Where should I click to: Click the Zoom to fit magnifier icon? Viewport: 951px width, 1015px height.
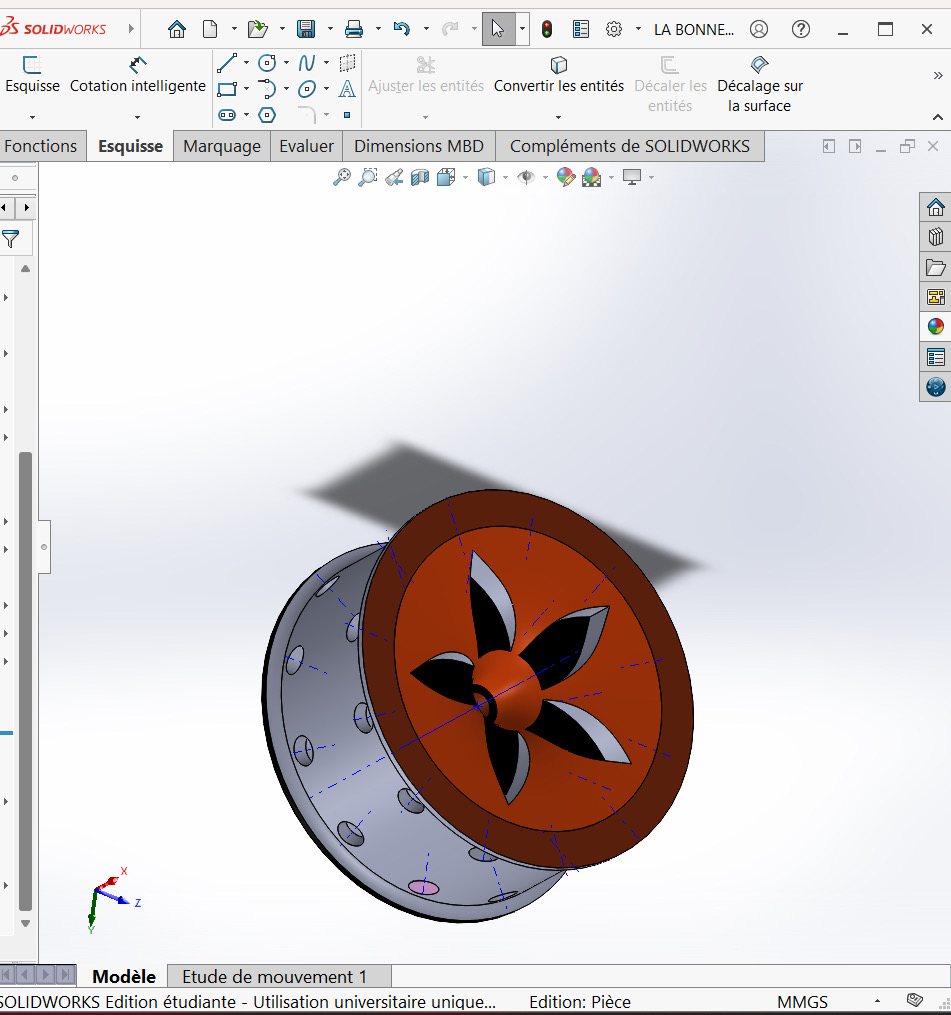click(342, 177)
